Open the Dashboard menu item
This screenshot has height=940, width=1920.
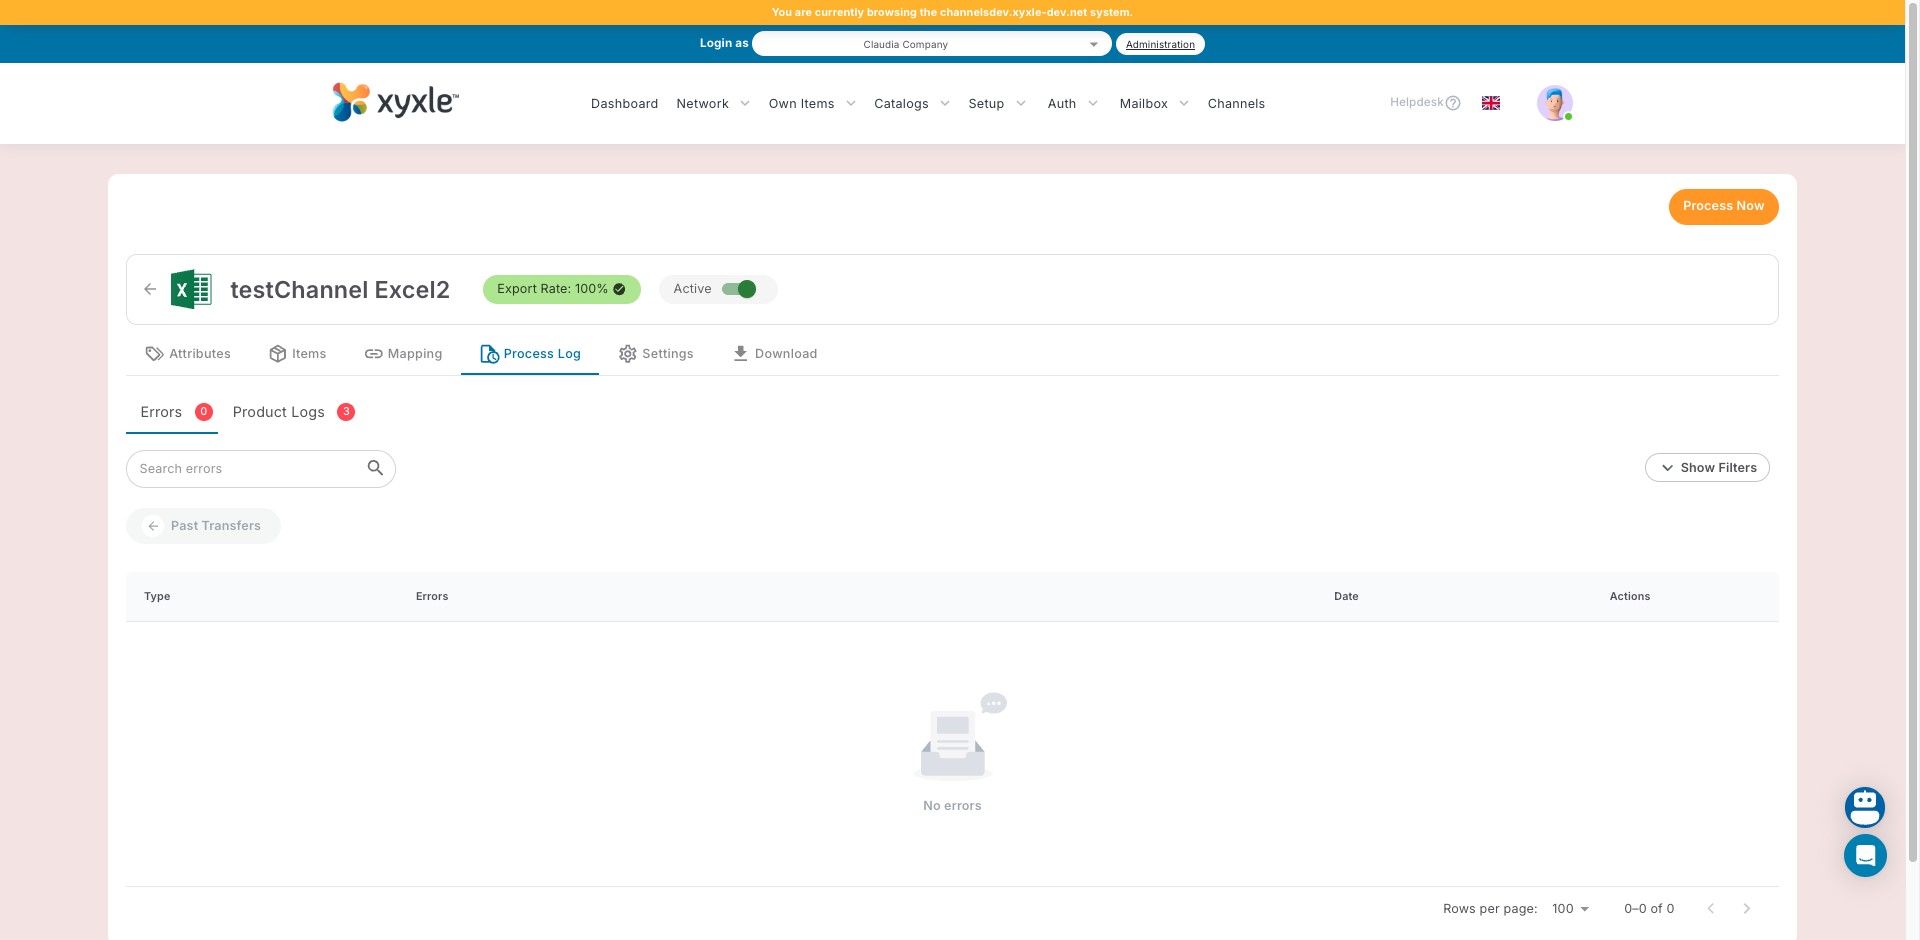[624, 103]
